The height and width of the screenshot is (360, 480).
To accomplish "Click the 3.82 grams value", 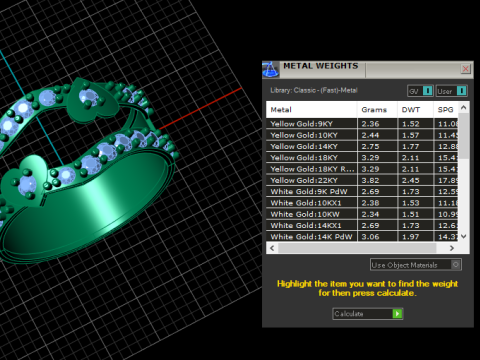I will [x=370, y=181].
